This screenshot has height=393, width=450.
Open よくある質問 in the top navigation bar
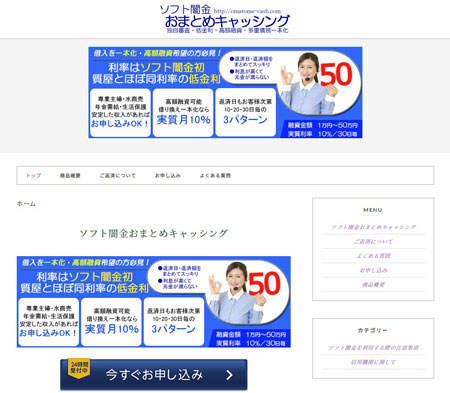click(215, 175)
